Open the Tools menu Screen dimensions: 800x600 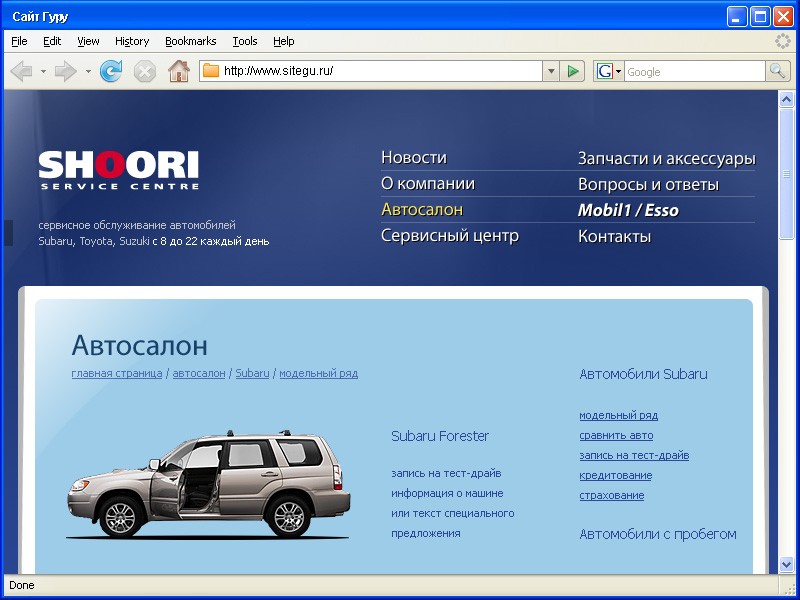245,41
